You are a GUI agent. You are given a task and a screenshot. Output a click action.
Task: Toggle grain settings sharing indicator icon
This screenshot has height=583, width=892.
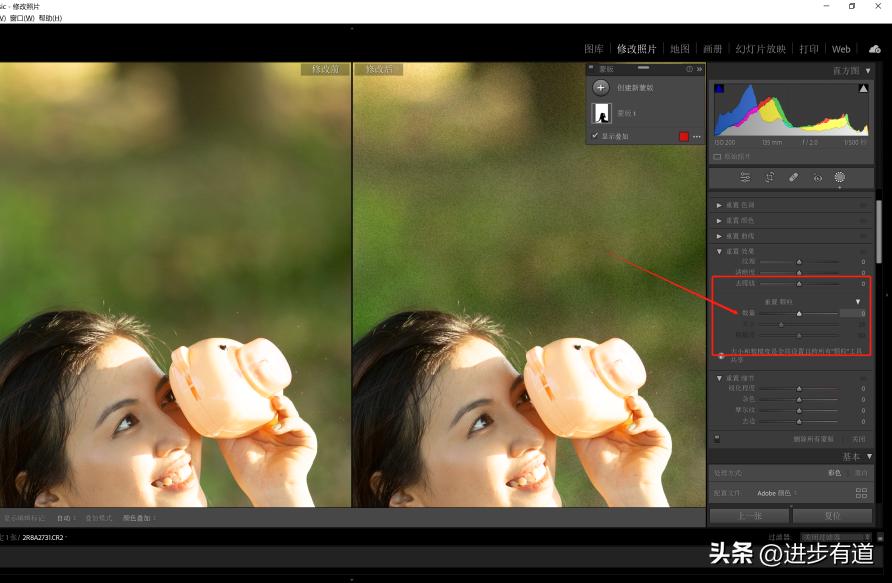pos(721,356)
